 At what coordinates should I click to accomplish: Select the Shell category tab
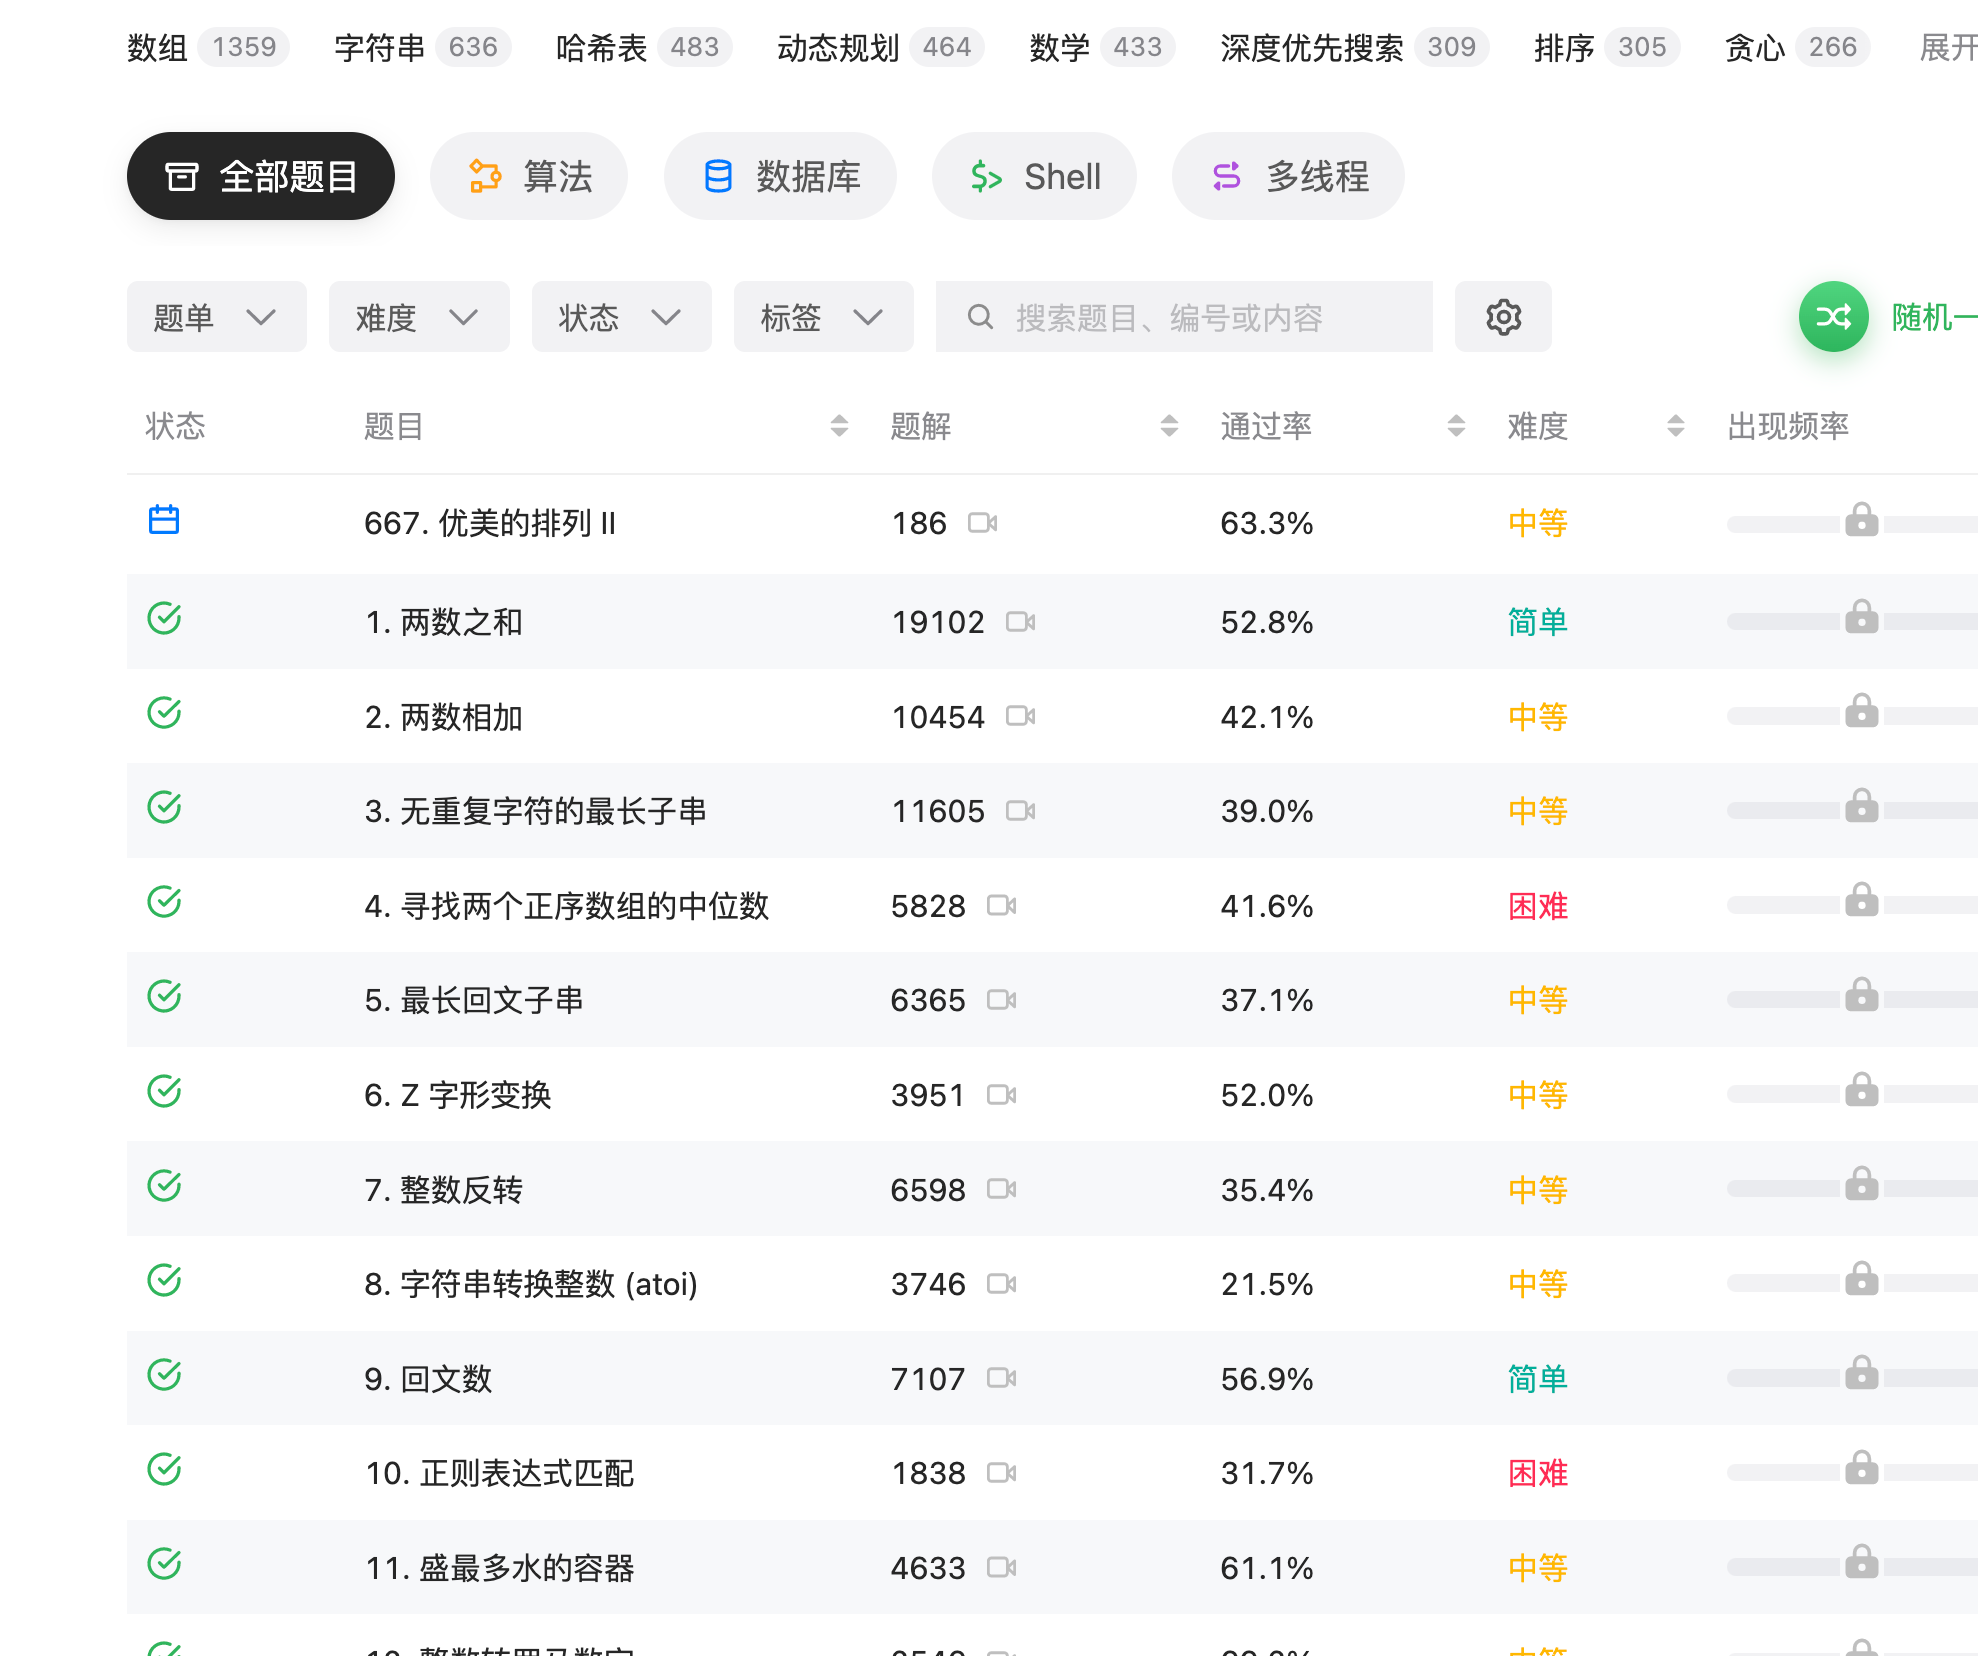click(1034, 177)
